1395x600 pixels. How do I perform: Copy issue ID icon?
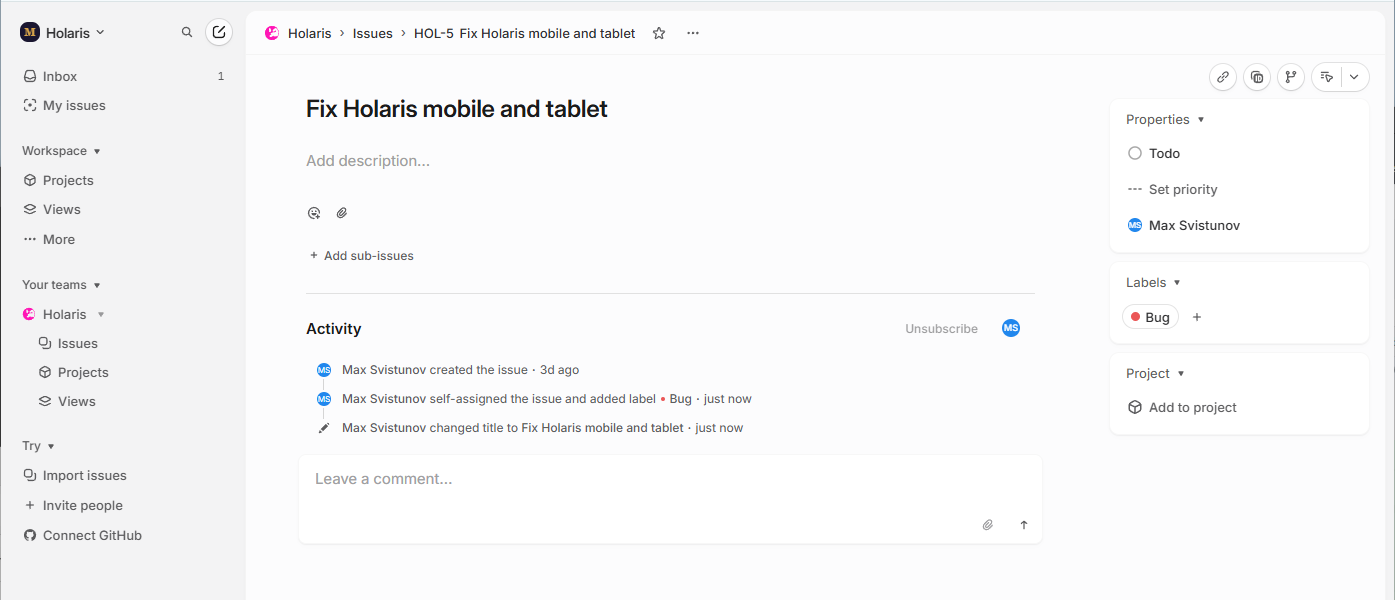coord(1257,77)
